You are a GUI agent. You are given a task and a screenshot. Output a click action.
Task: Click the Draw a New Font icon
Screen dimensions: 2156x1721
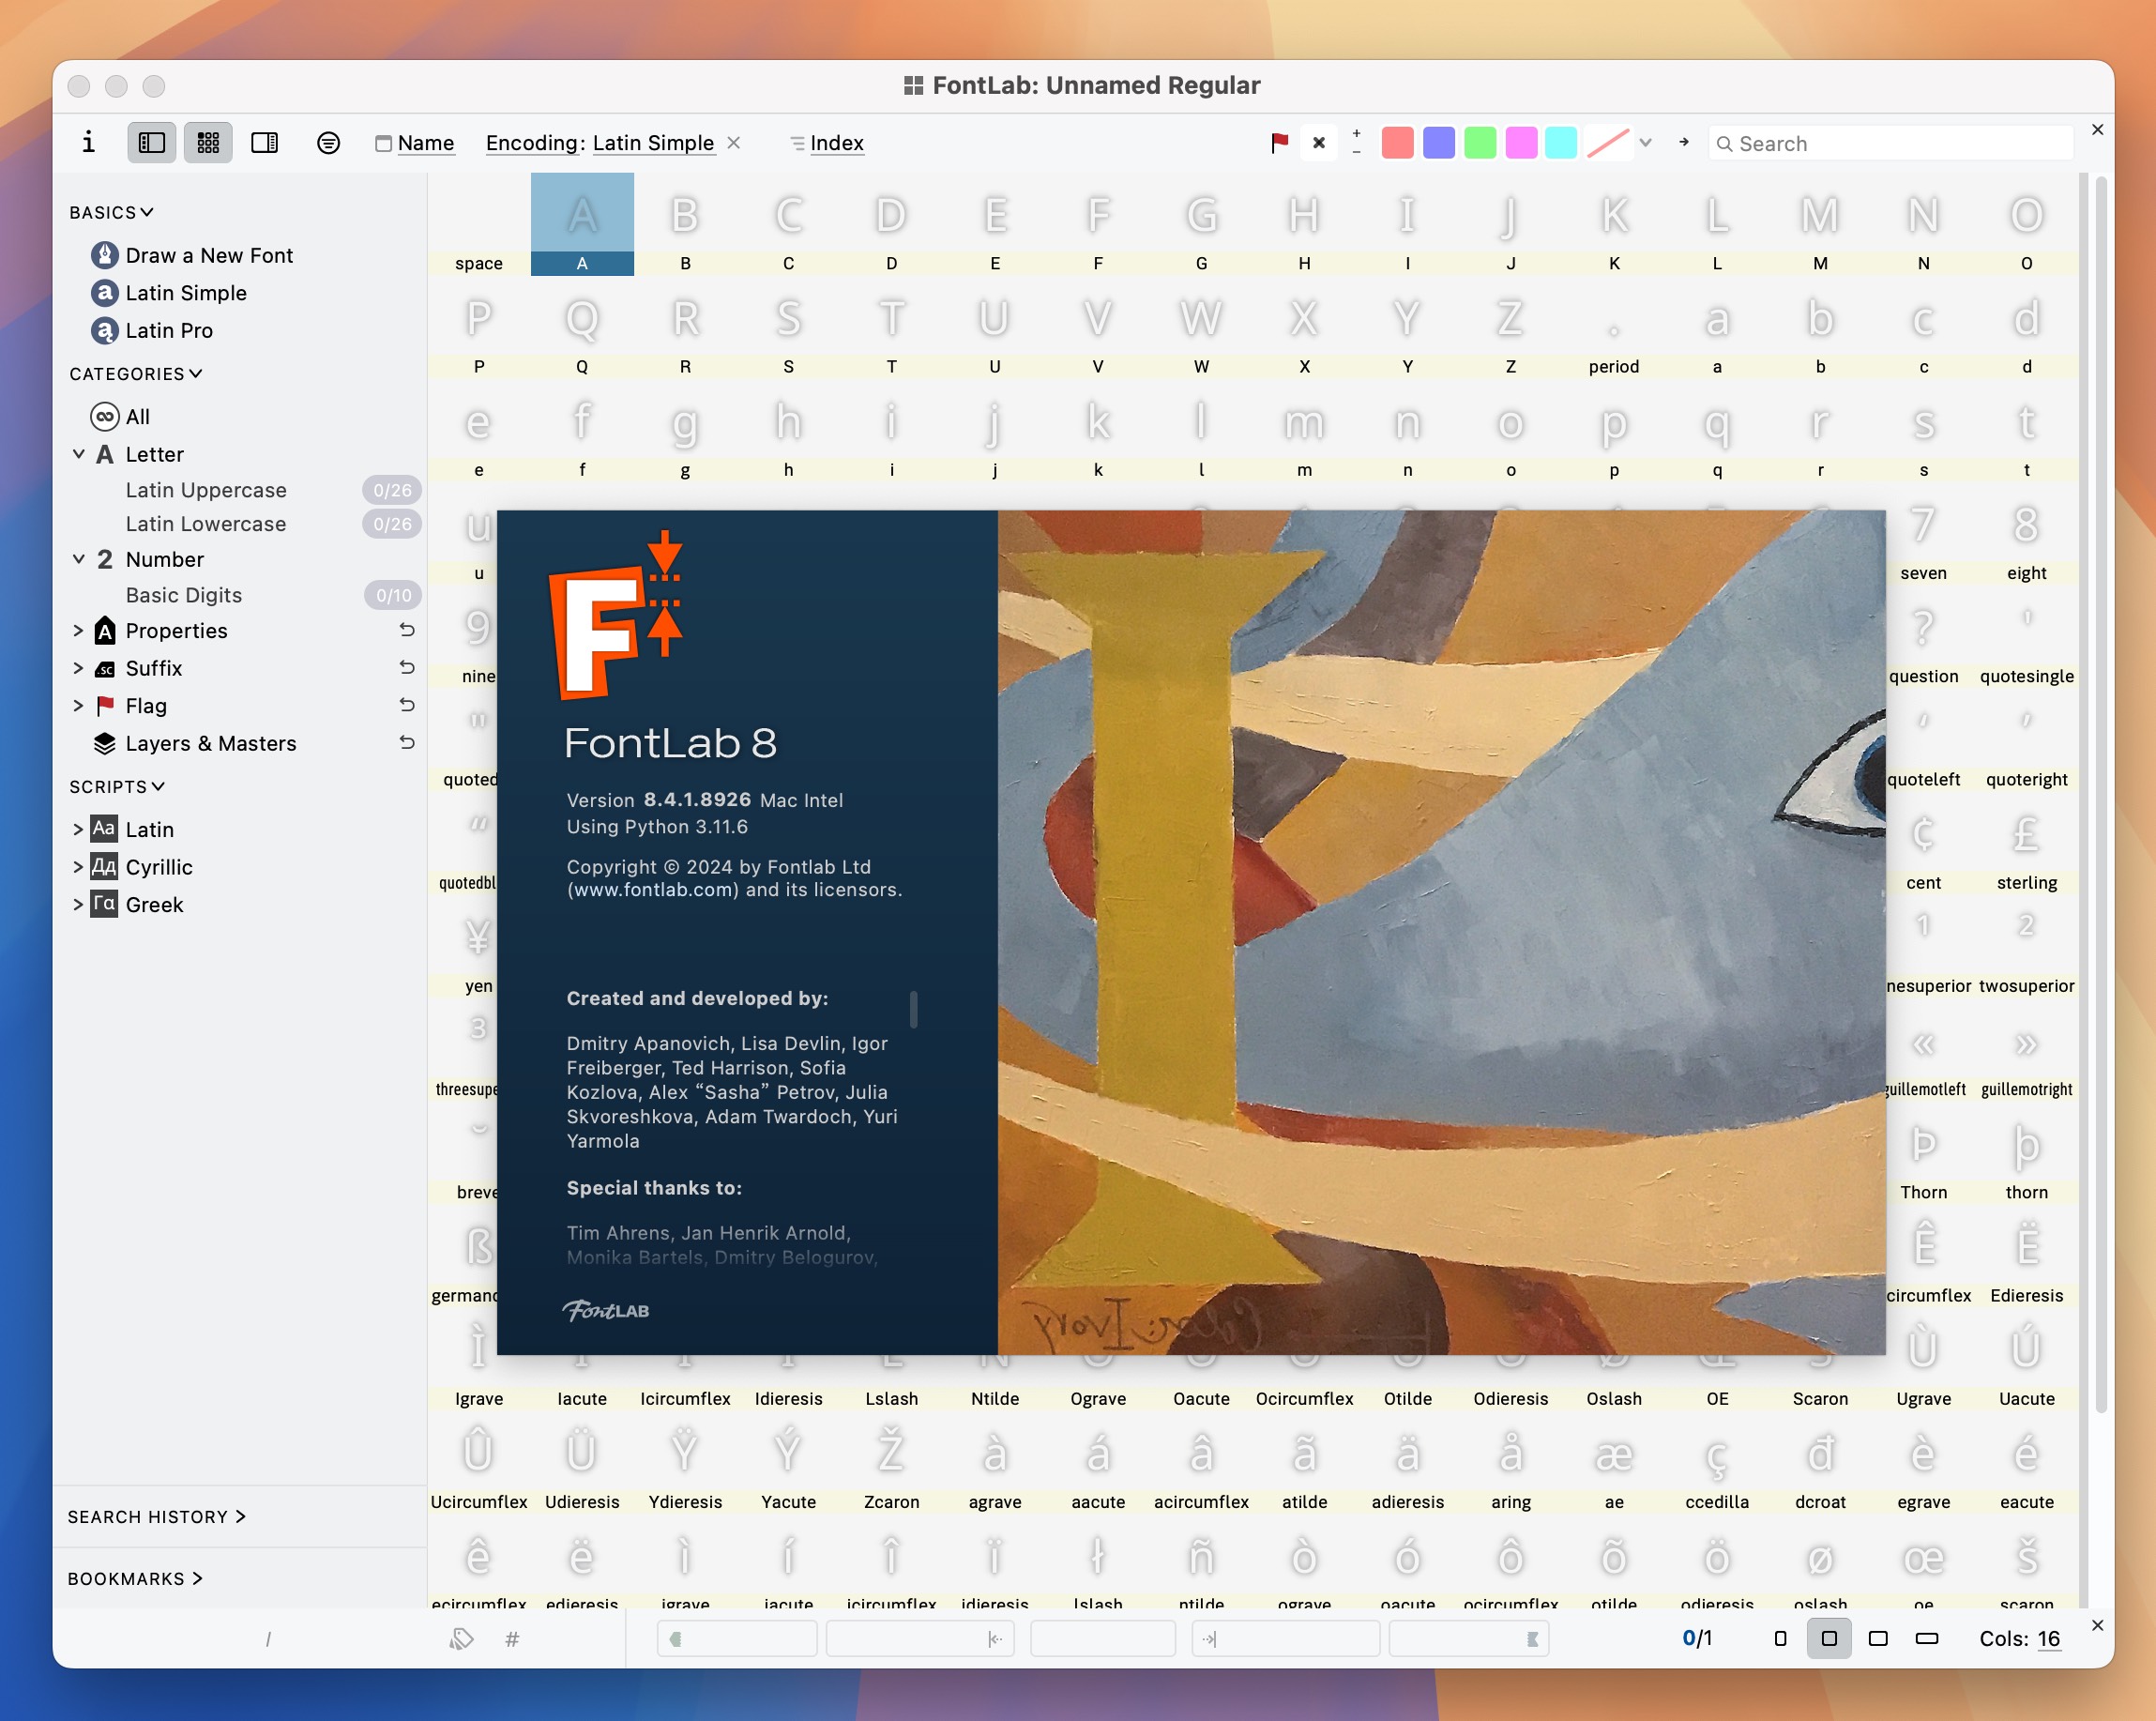coord(105,254)
